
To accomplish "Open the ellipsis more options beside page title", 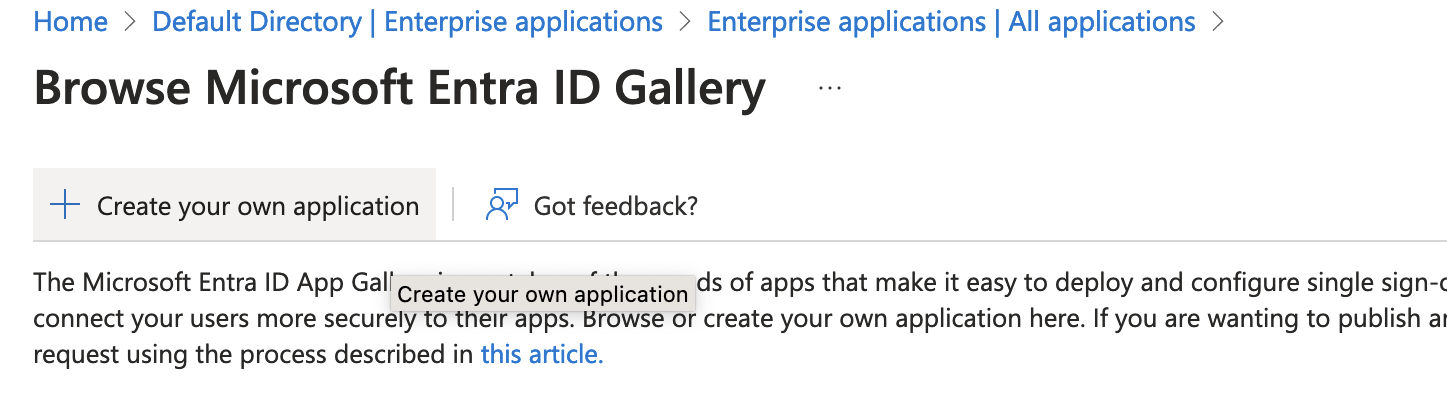I will [x=830, y=88].
